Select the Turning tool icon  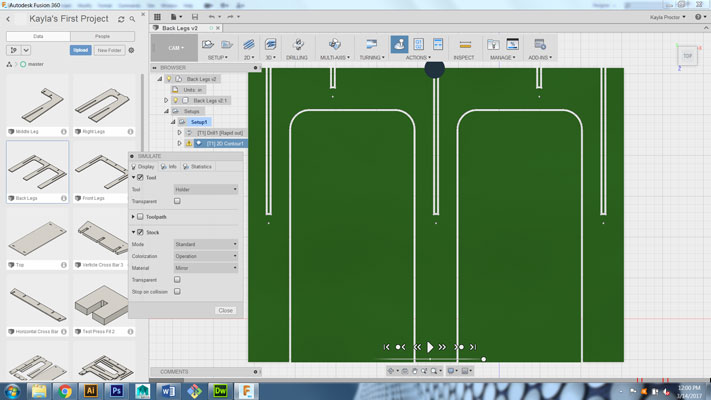tap(371, 44)
